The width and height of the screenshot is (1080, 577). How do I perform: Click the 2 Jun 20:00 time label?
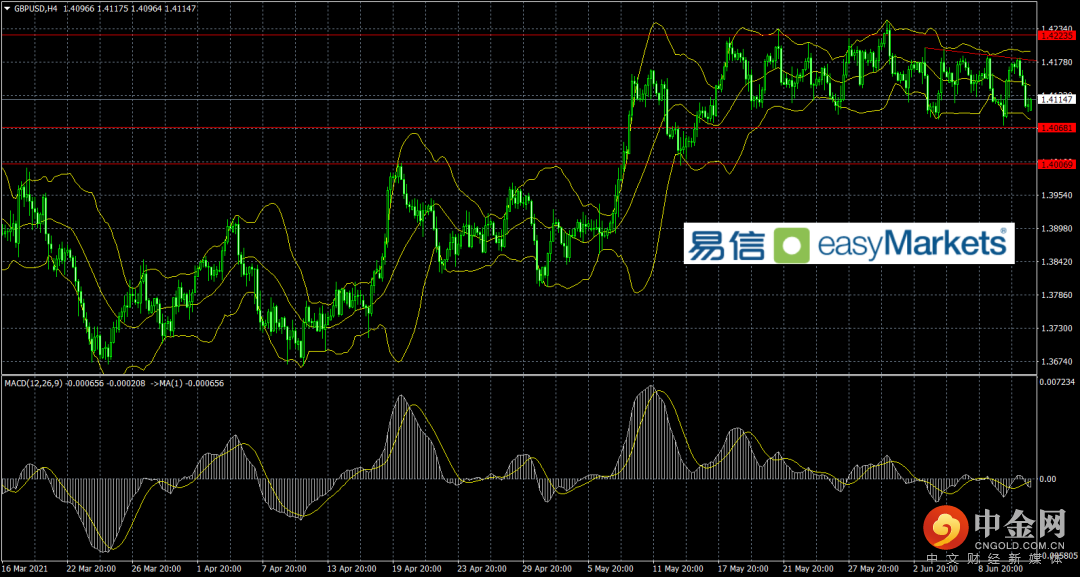coord(937,569)
